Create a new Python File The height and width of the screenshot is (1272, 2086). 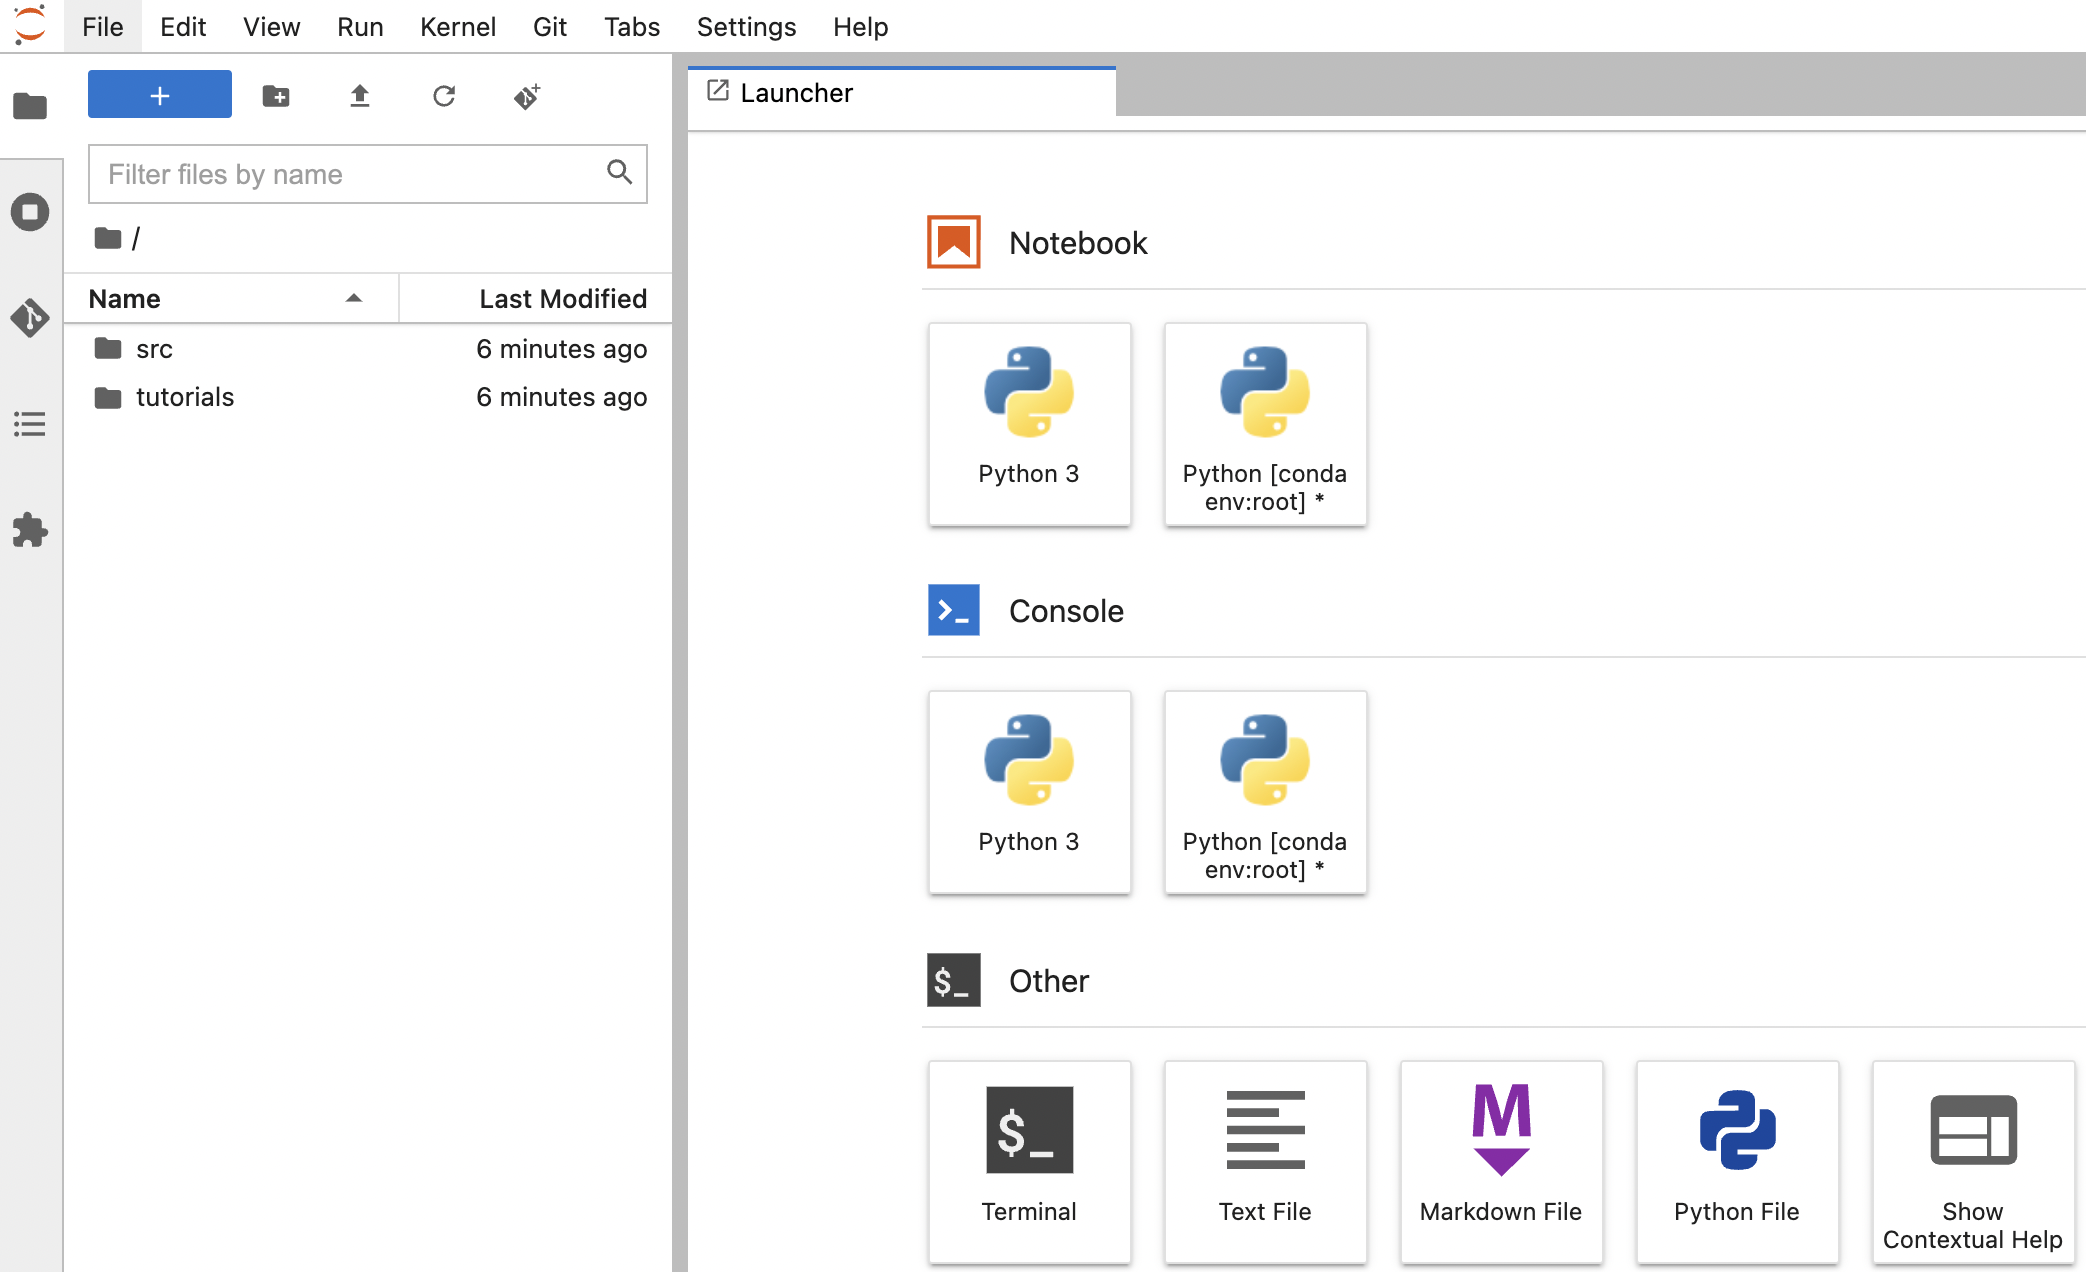pos(1737,1162)
